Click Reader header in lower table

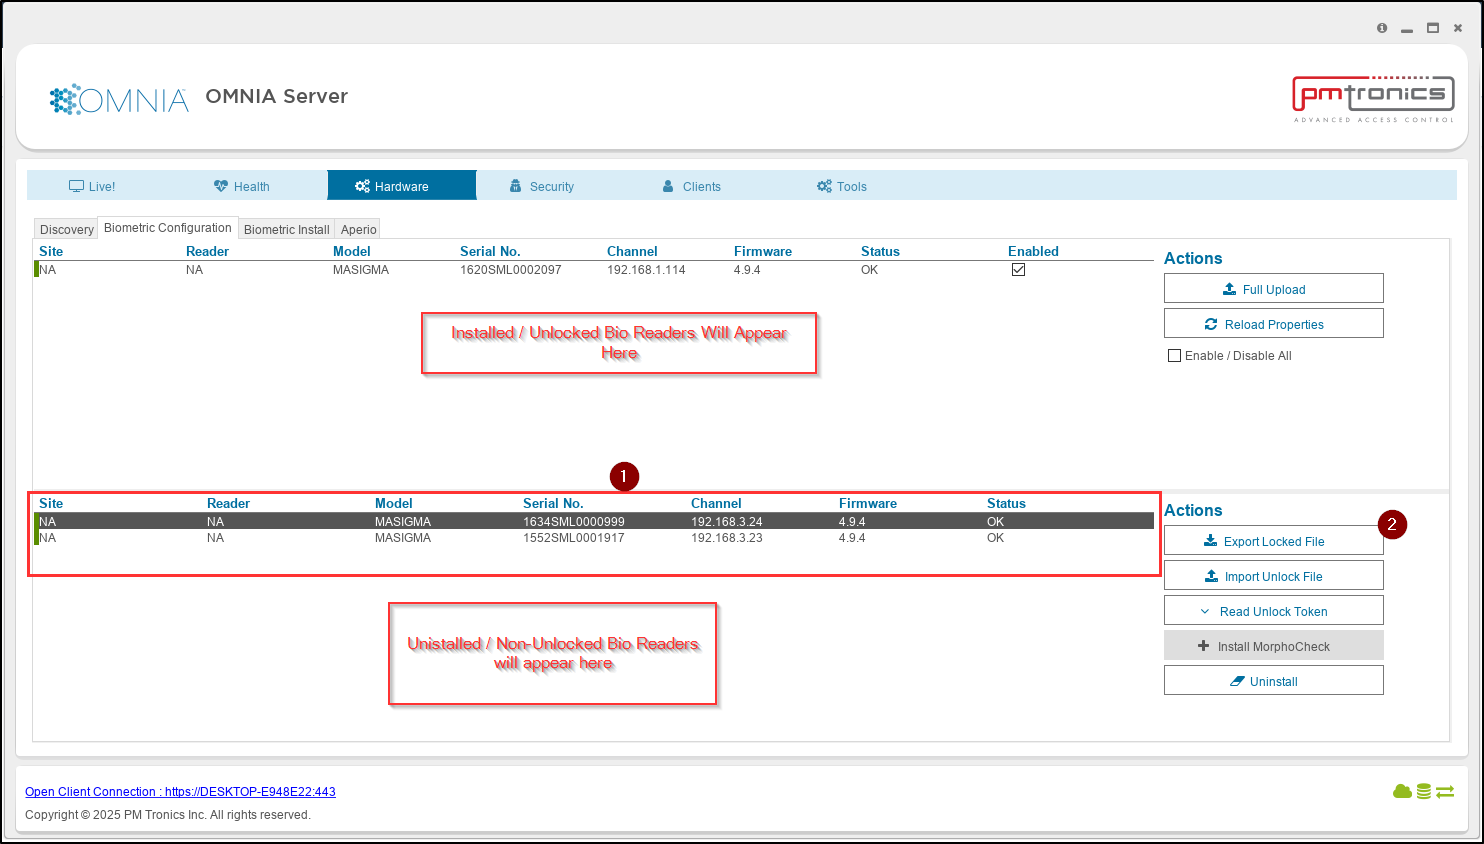coord(228,503)
